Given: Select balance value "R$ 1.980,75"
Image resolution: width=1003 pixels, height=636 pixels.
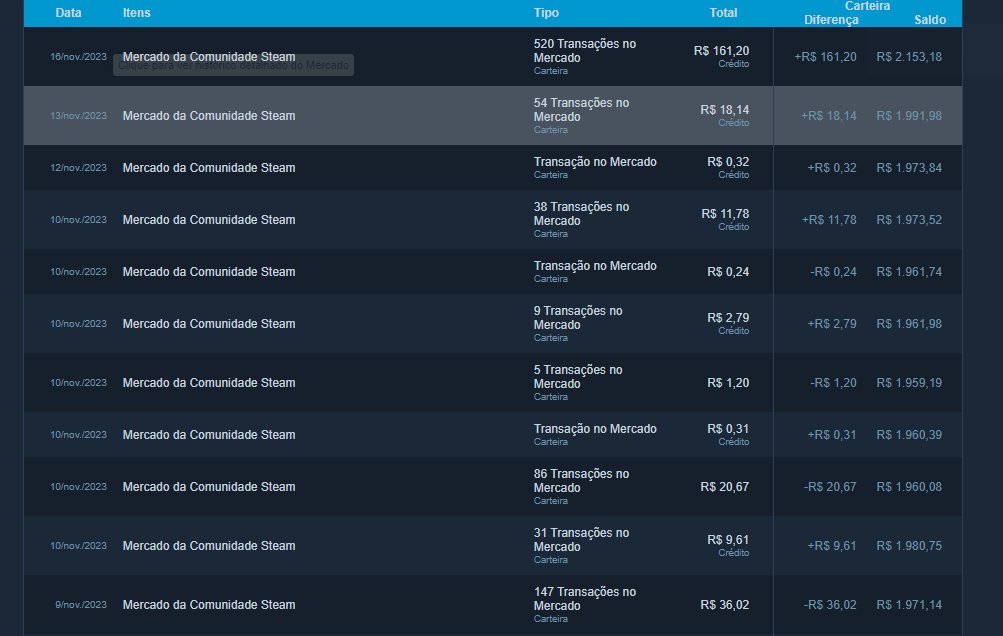Looking at the screenshot, I should (909, 546).
